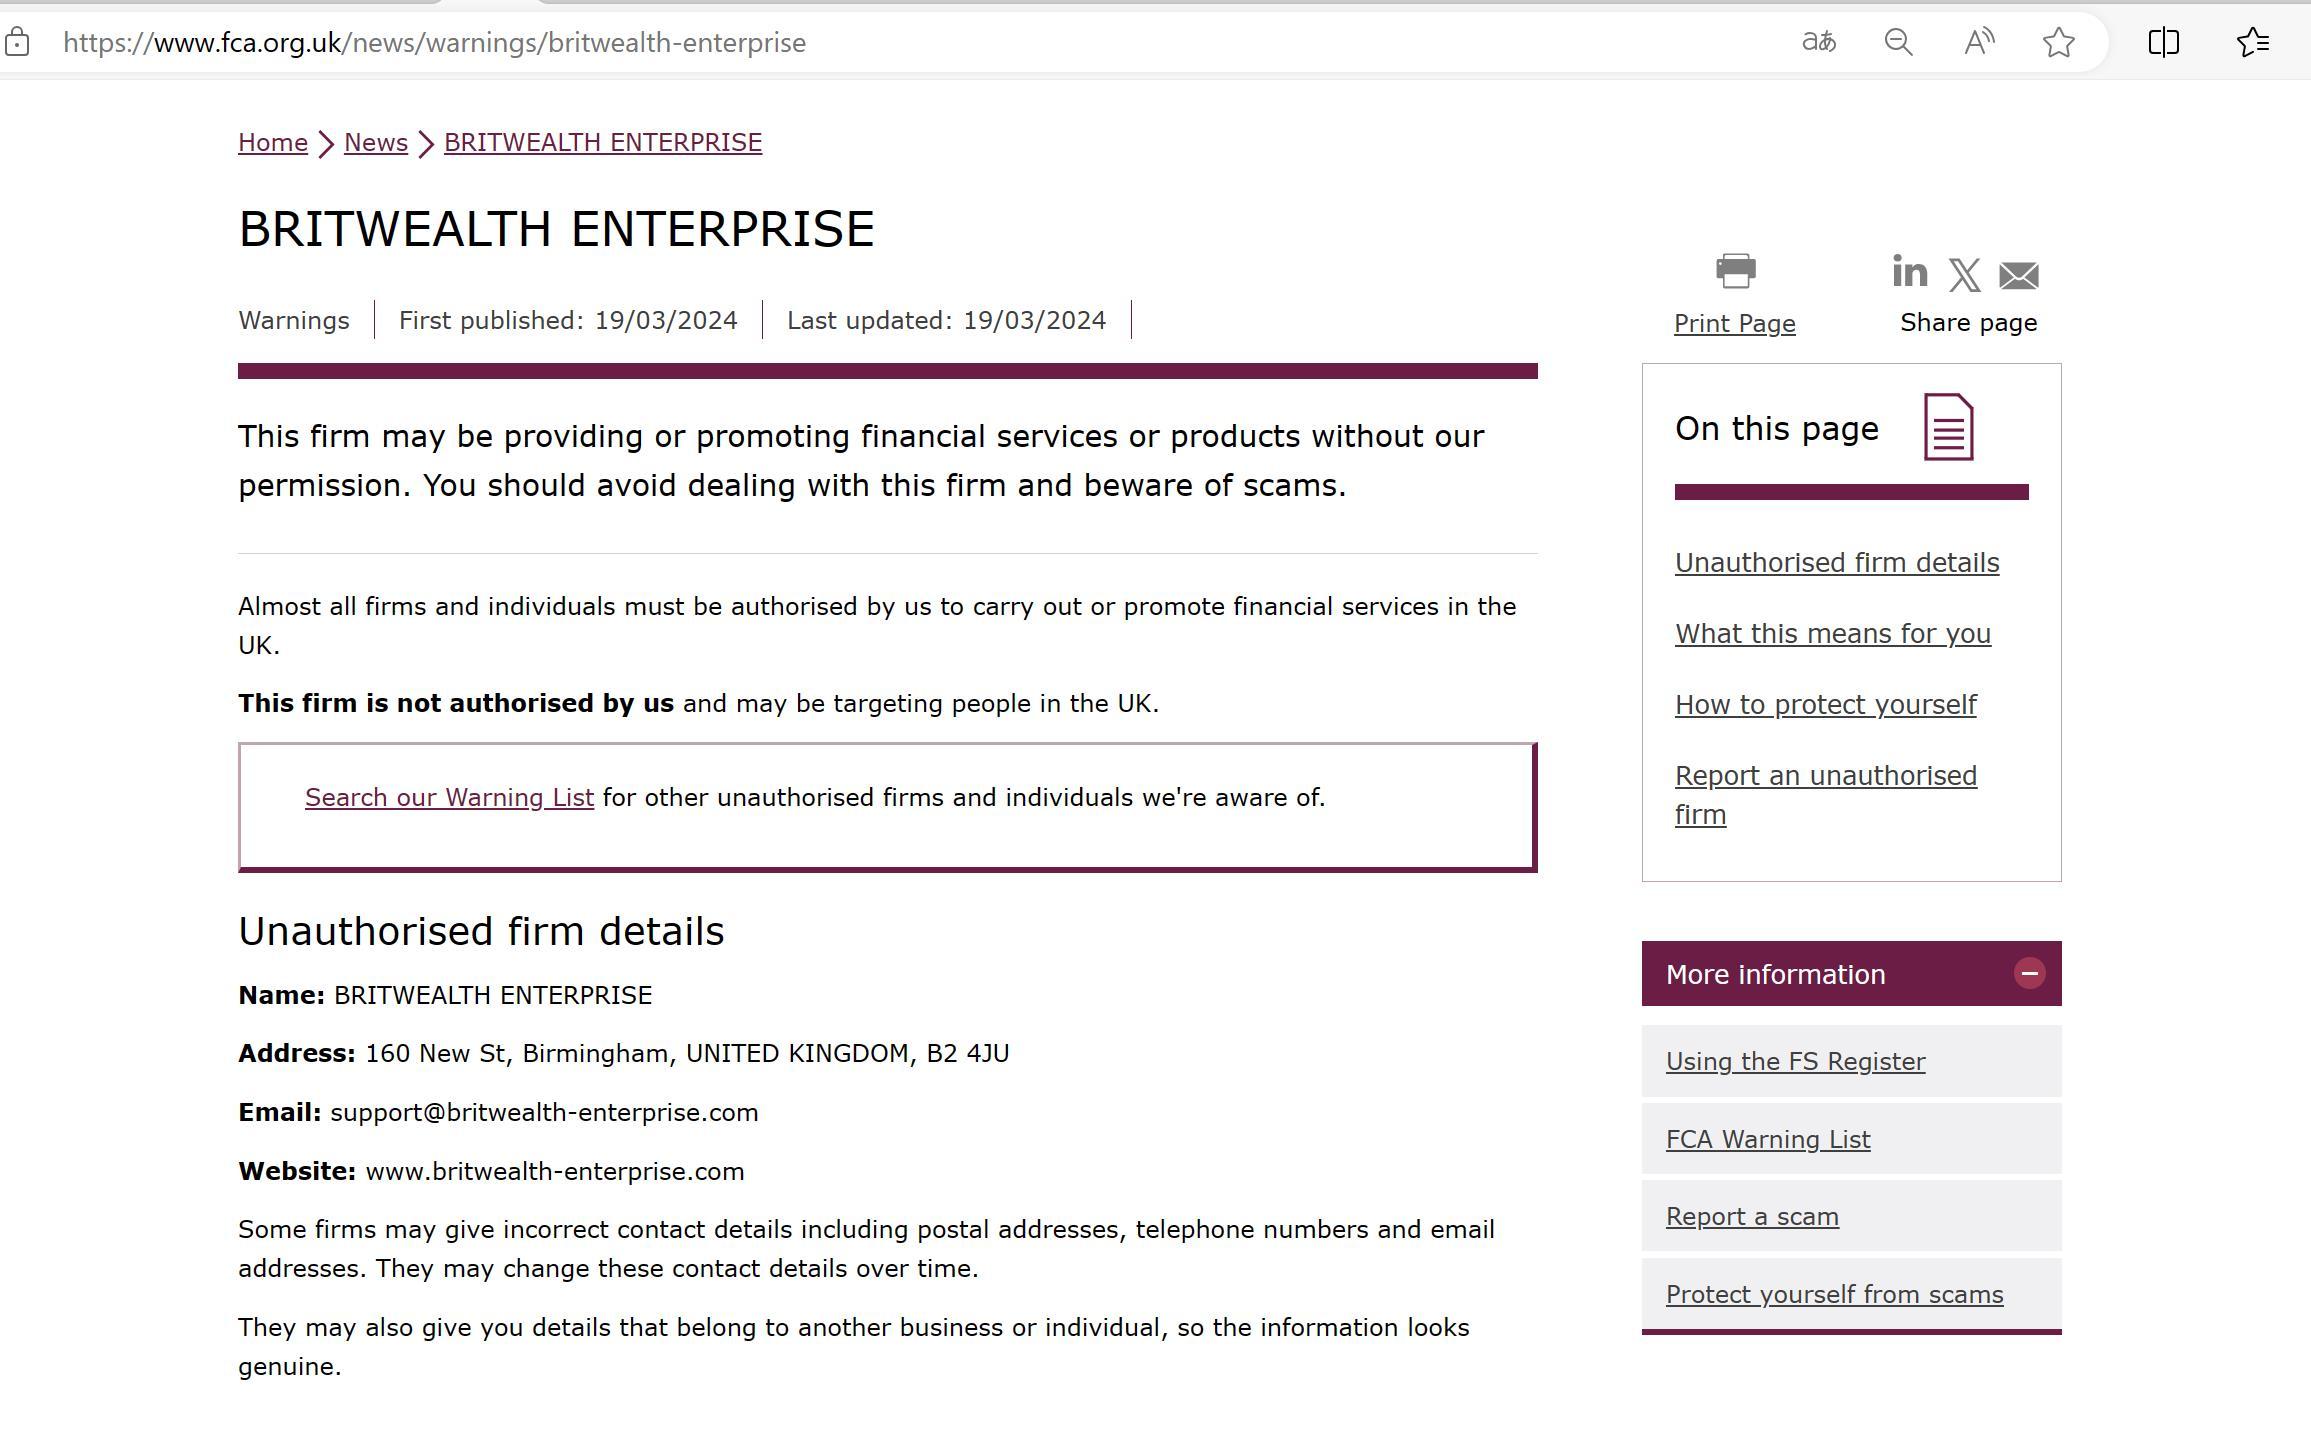Jump to Unauthorised firm details section

click(1837, 563)
